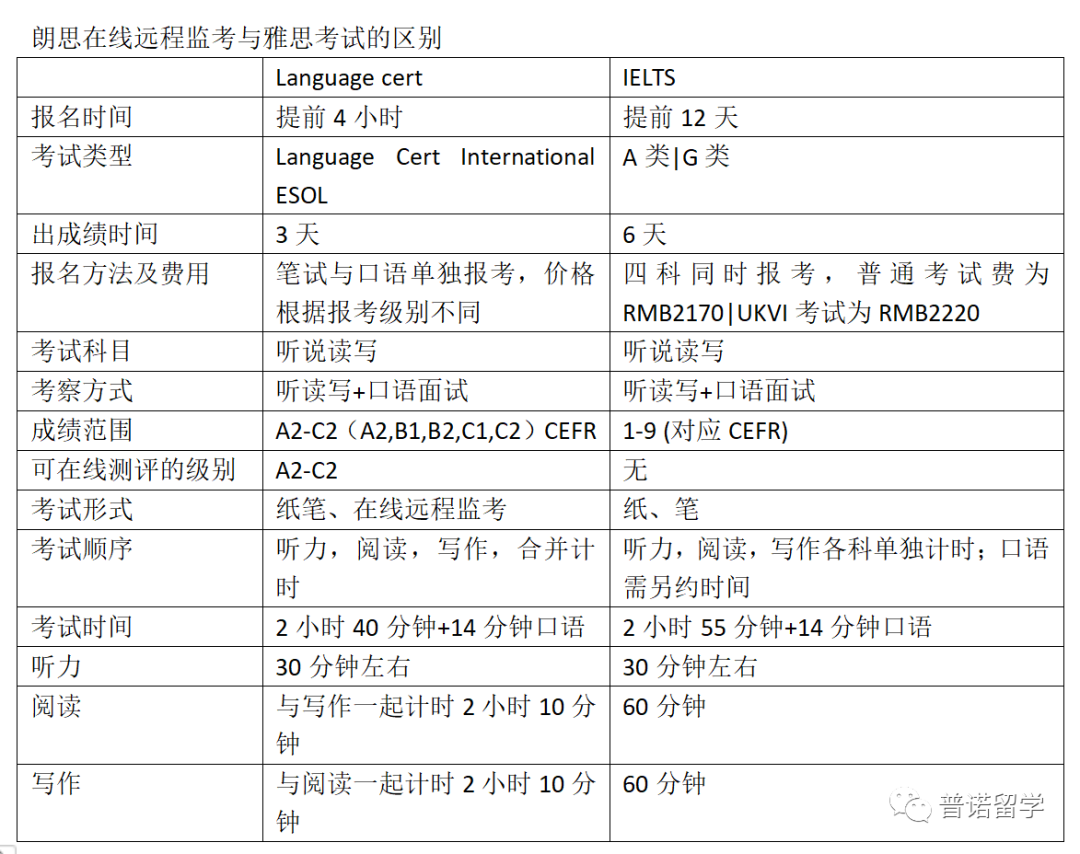Screen dimensions: 1080x854
Task: Click the row label 写作
Action: 56,783
